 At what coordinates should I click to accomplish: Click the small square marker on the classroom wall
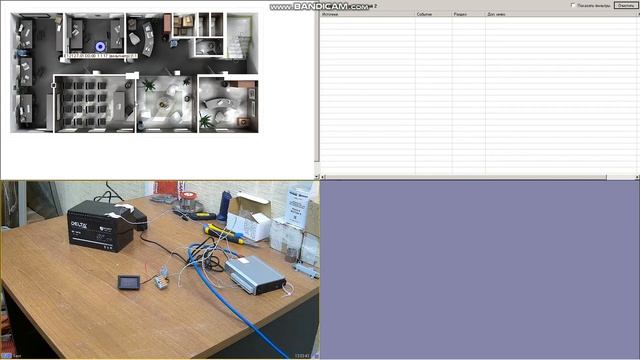[x=53, y=85]
